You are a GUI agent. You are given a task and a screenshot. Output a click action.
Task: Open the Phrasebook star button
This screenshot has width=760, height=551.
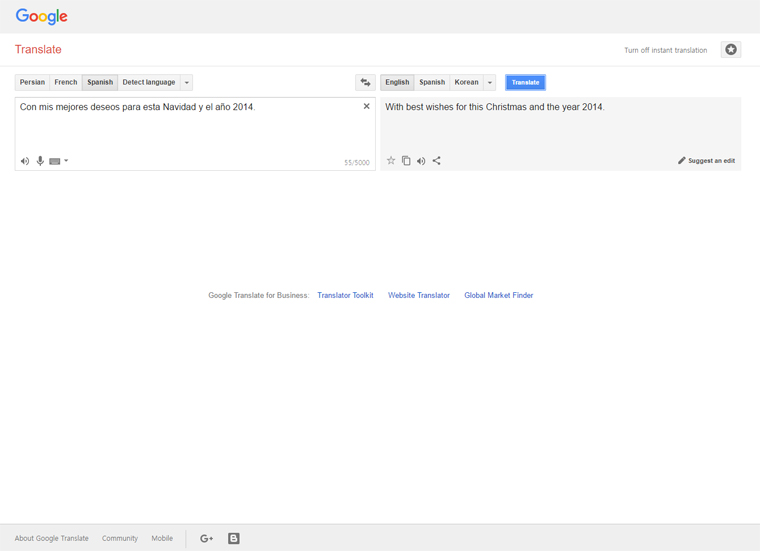731,49
